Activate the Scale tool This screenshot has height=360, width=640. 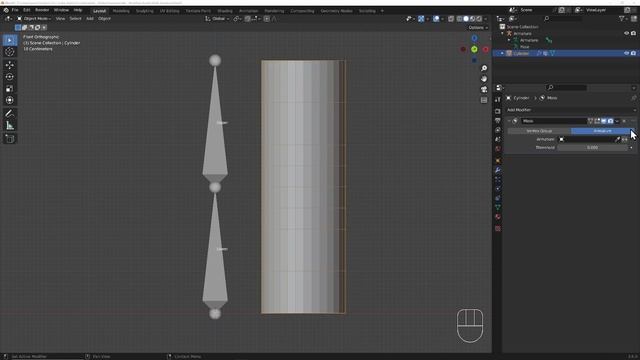(x=10, y=89)
